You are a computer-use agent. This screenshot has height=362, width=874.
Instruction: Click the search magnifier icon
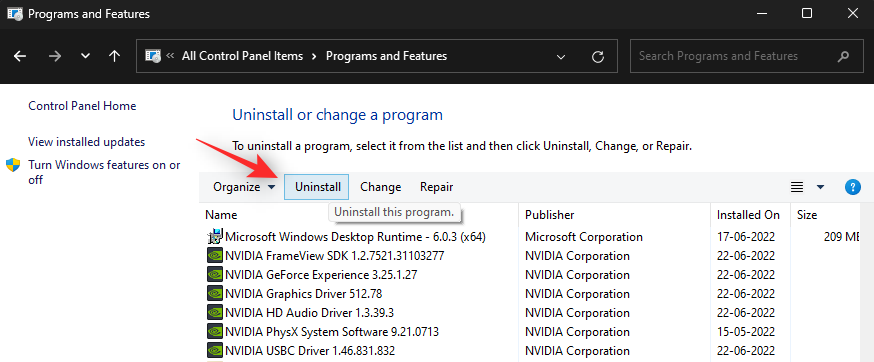click(843, 56)
